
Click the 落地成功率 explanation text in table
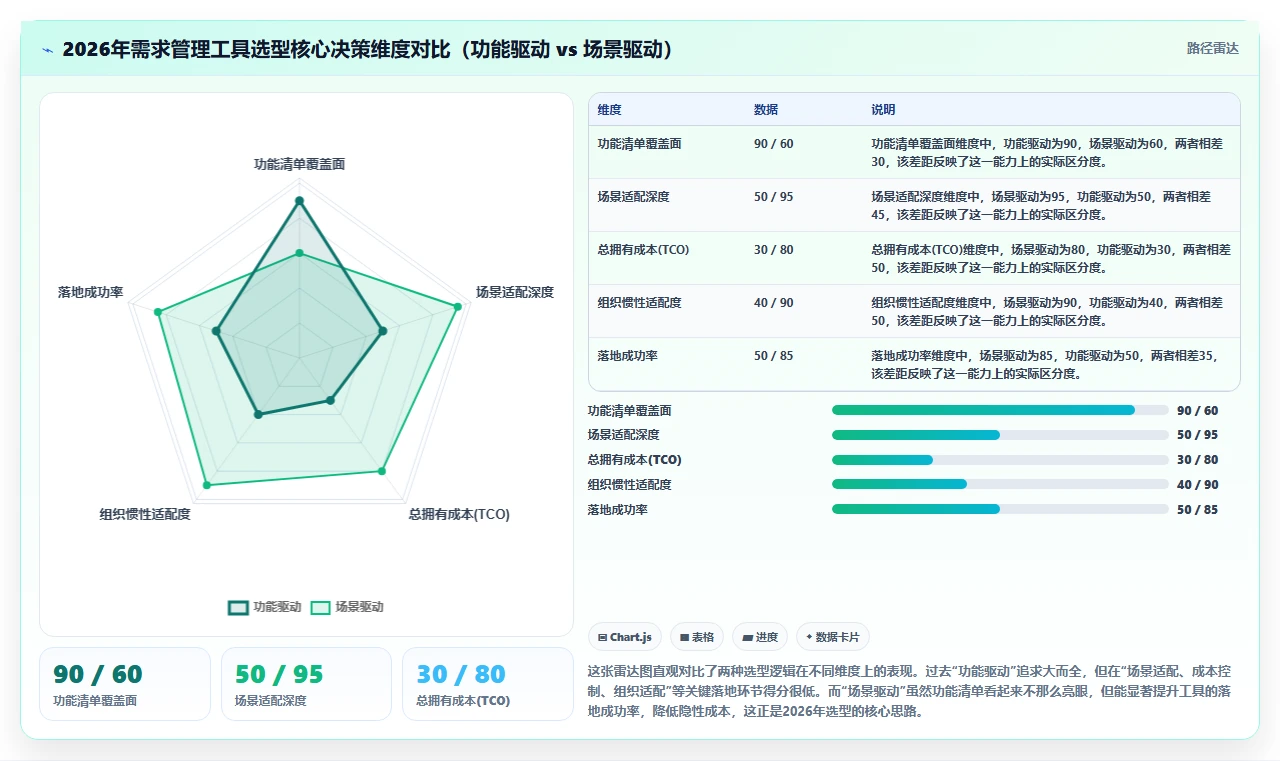click(1045, 365)
